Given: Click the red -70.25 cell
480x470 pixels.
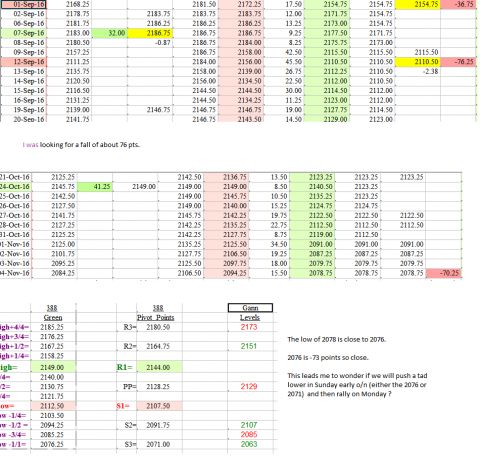Looking at the screenshot, I should tap(444, 273).
